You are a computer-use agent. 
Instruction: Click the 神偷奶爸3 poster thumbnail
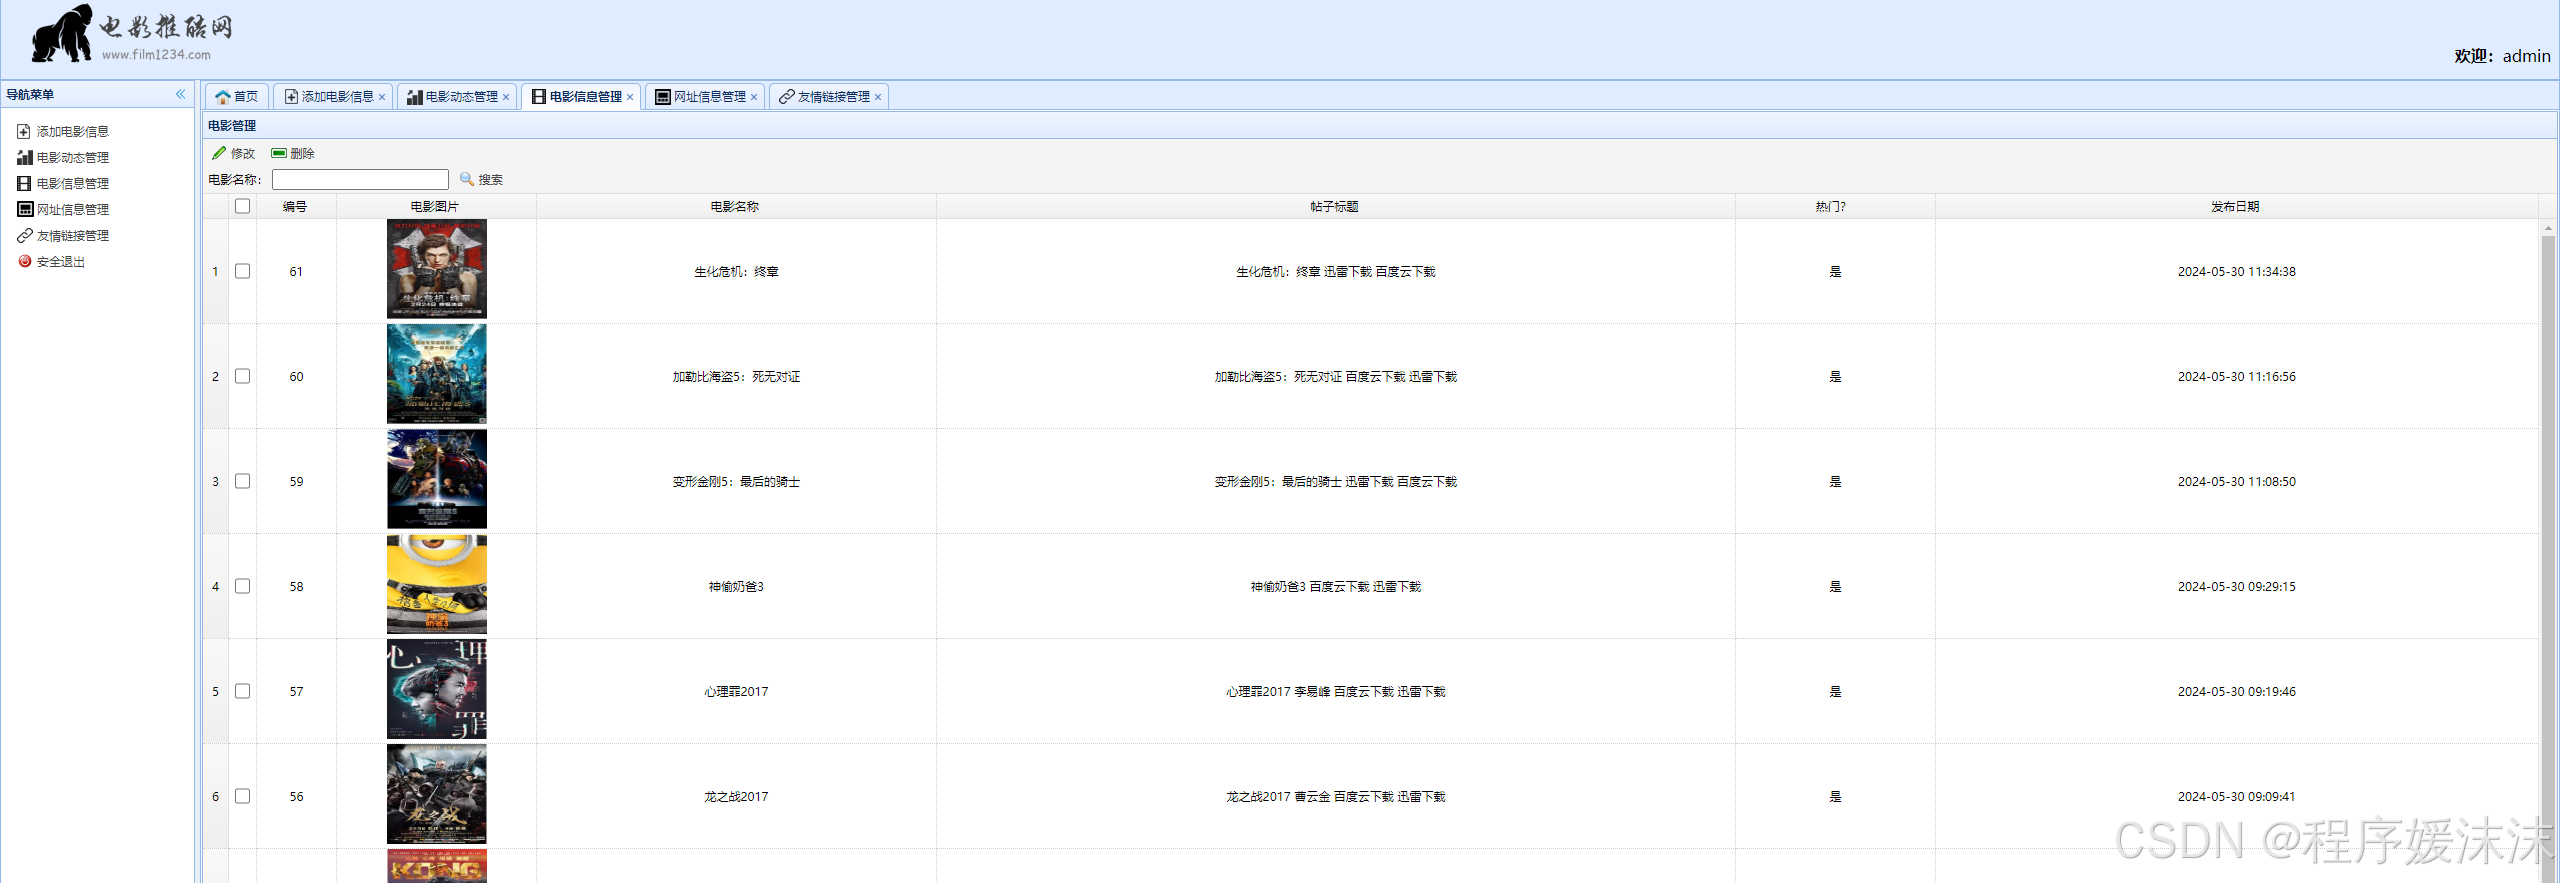437,584
